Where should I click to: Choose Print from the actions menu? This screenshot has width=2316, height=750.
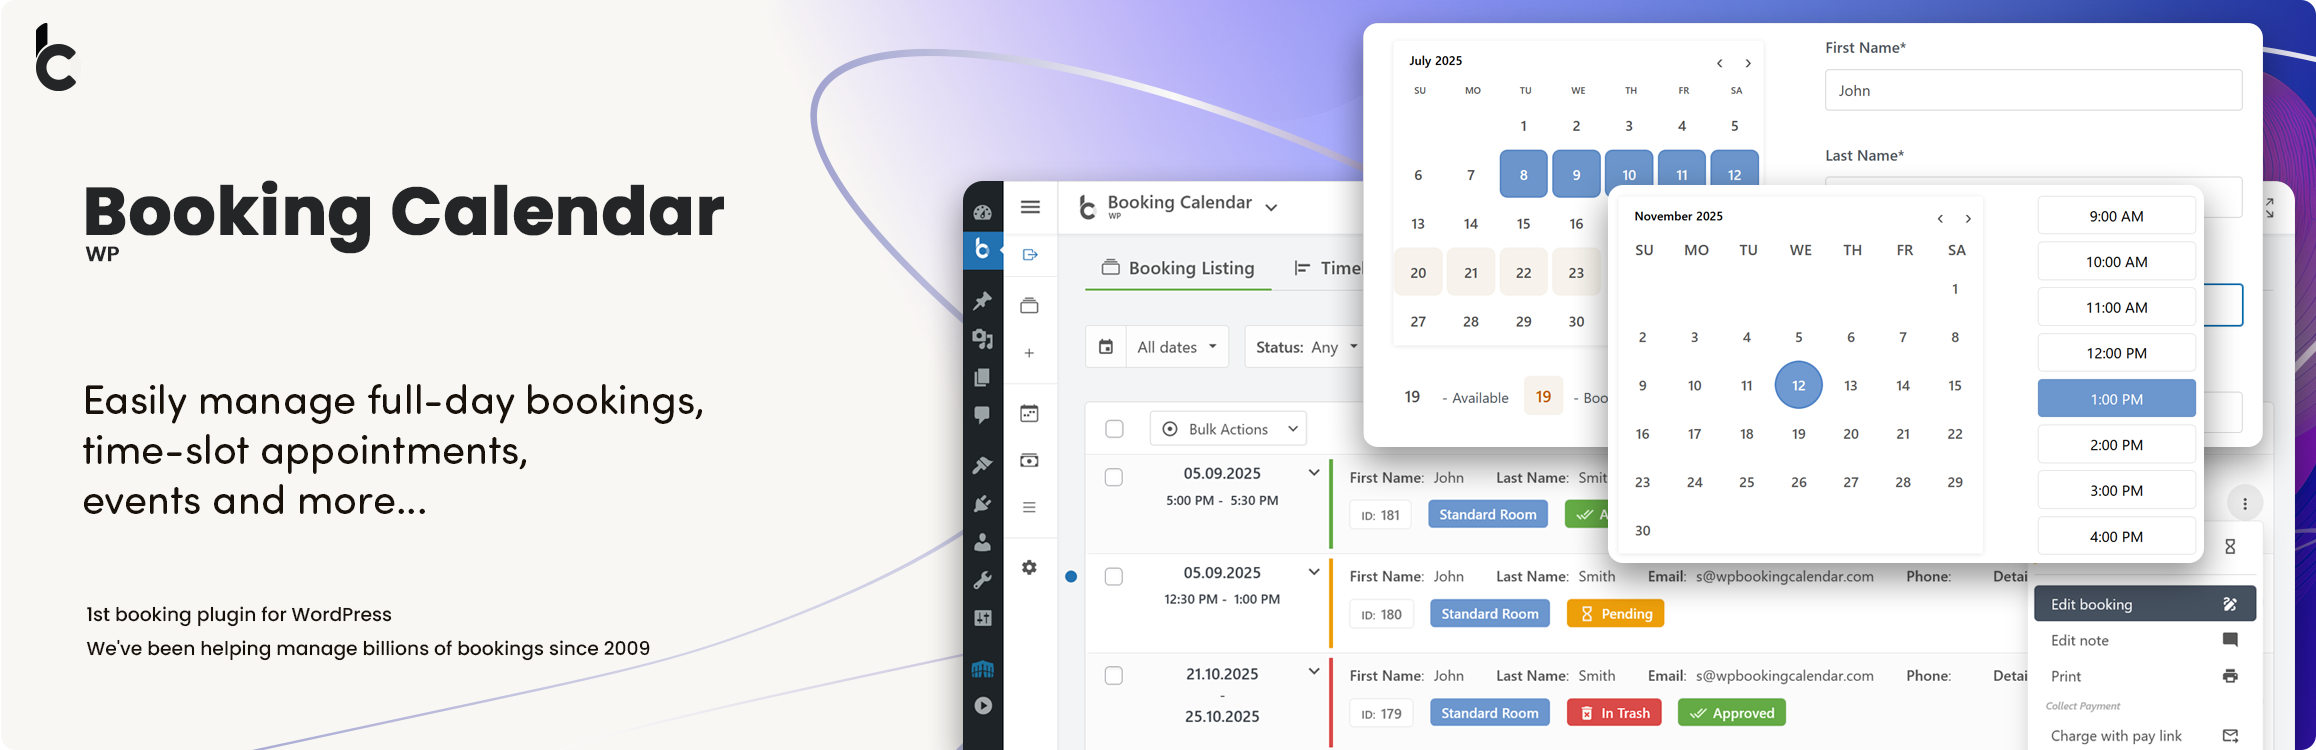click(2144, 676)
